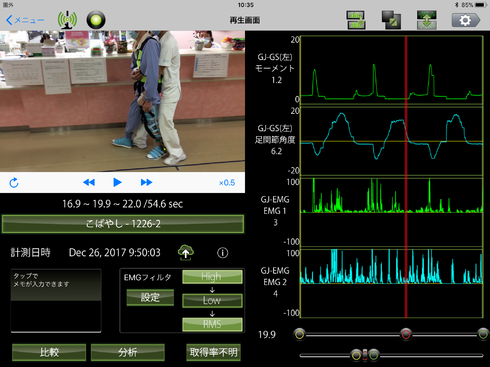
Task: Toggle the High EMG filter
Action: pyautogui.click(x=212, y=277)
